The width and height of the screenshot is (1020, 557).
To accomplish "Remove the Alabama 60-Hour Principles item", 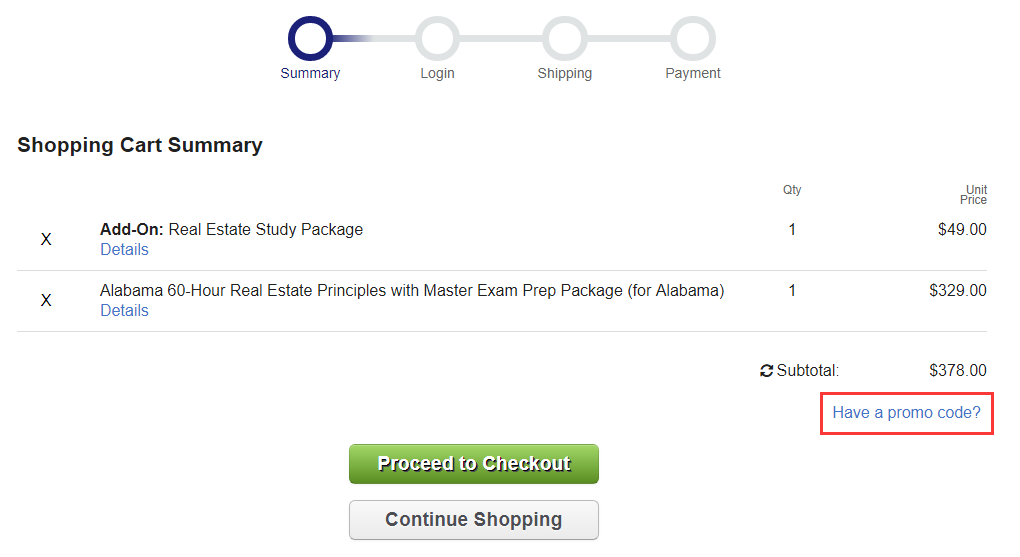I will click(46, 301).
